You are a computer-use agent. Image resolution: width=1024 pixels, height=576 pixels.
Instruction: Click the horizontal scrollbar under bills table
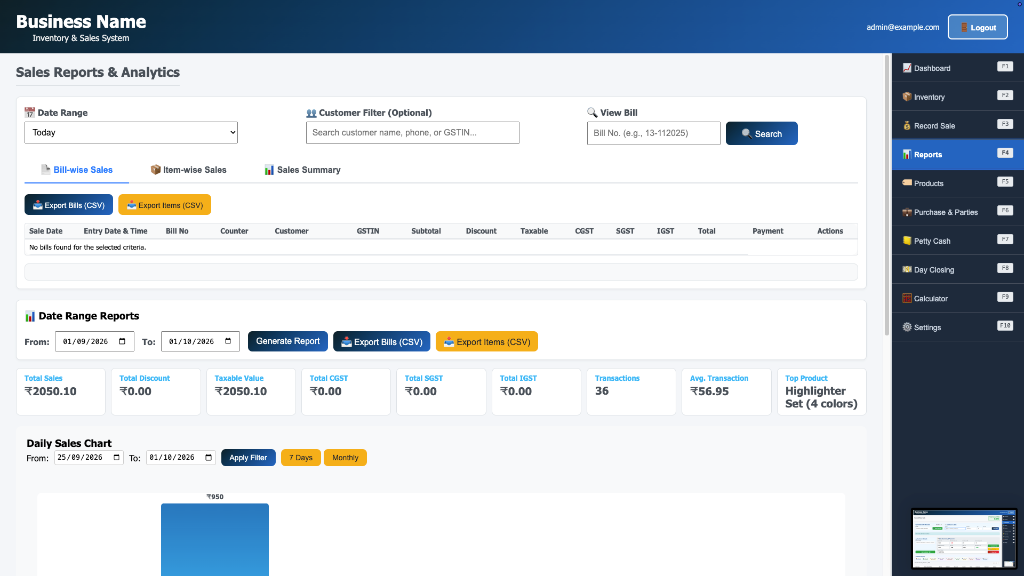coord(441,272)
